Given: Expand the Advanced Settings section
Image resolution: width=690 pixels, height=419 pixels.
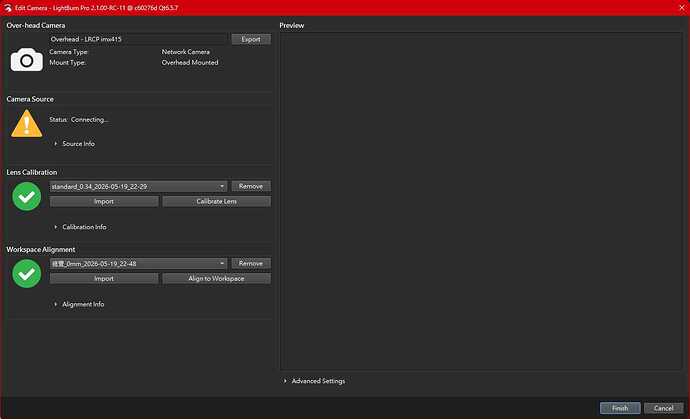Looking at the screenshot, I should pyautogui.click(x=314, y=381).
